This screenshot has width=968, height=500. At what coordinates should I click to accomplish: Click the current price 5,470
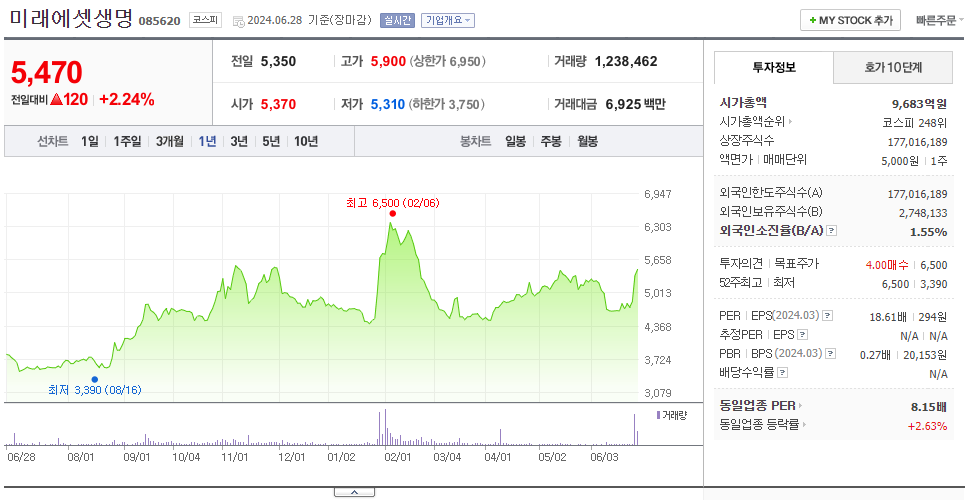[x=47, y=73]
